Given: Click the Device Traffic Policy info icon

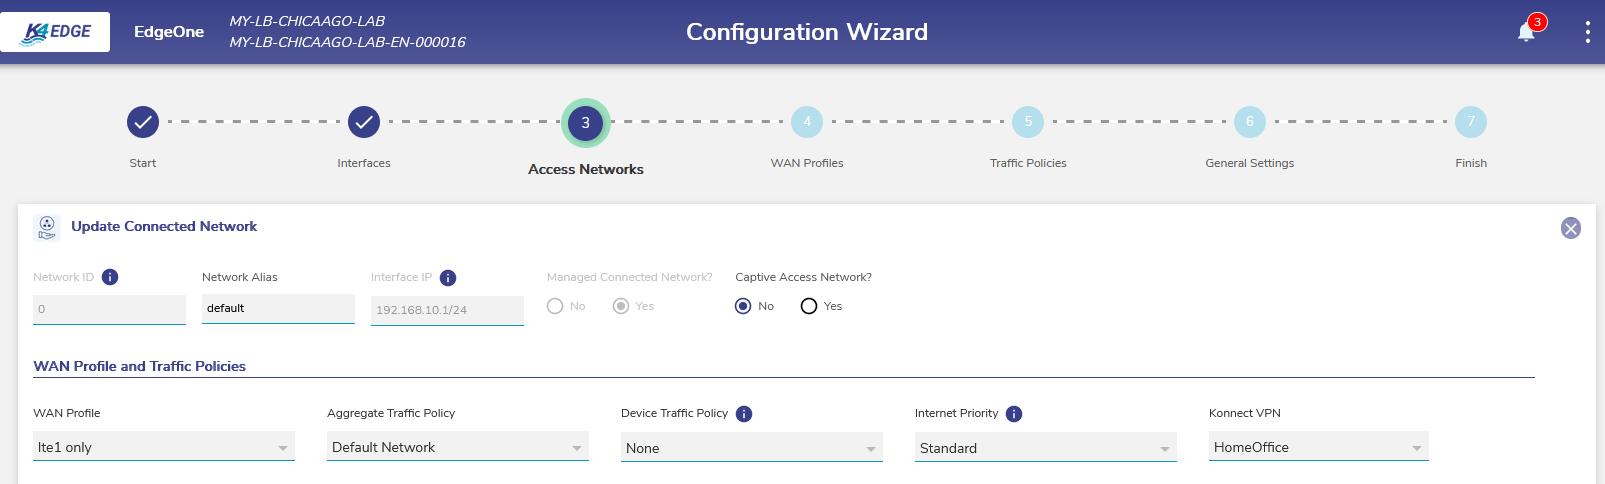Looking at the screenshot, I should click(x=744, y=414).
